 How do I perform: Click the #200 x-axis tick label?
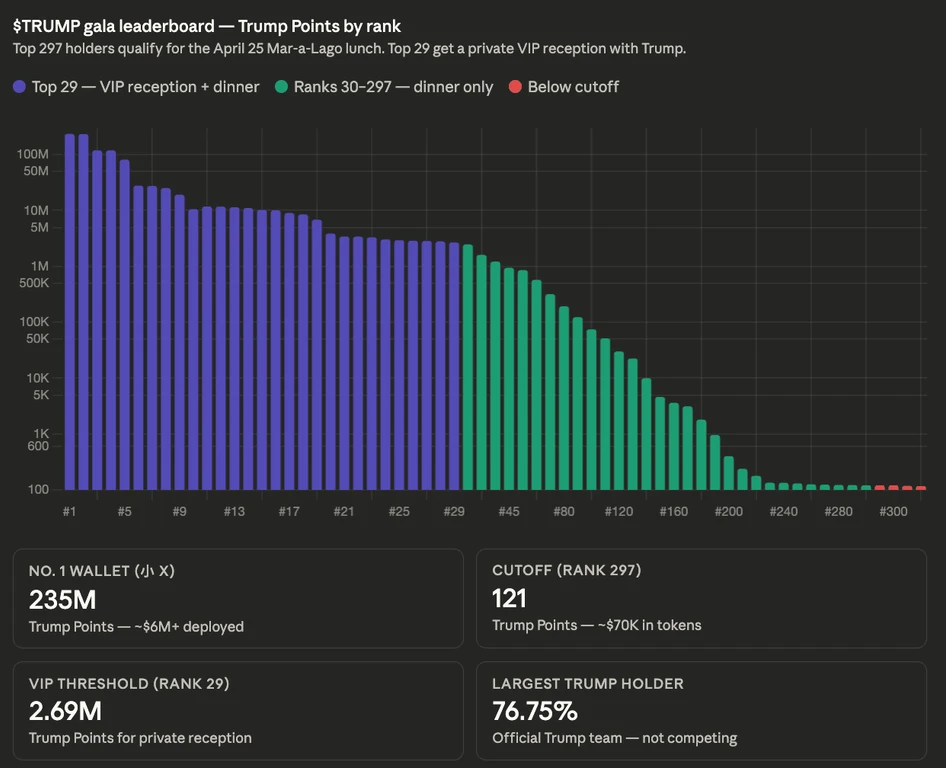point(729,512)
